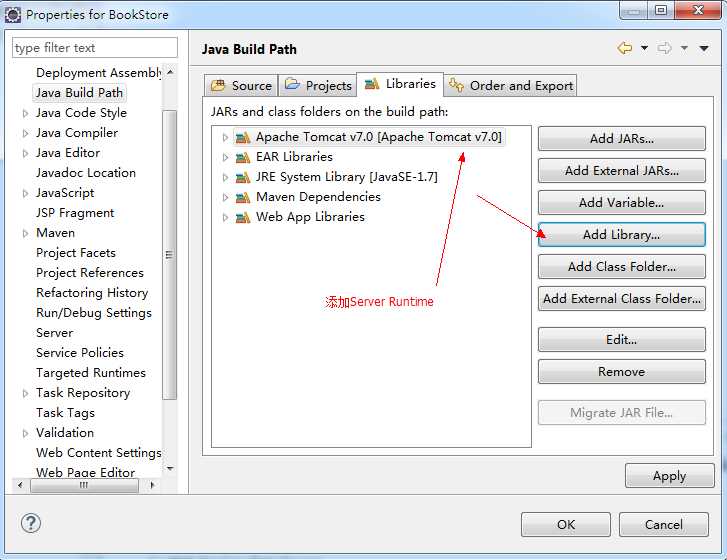Select Web Page Editor in sidebar
The height and width of the screenshot is (560, 727).
pyautogui.click(x=85, y=472)
